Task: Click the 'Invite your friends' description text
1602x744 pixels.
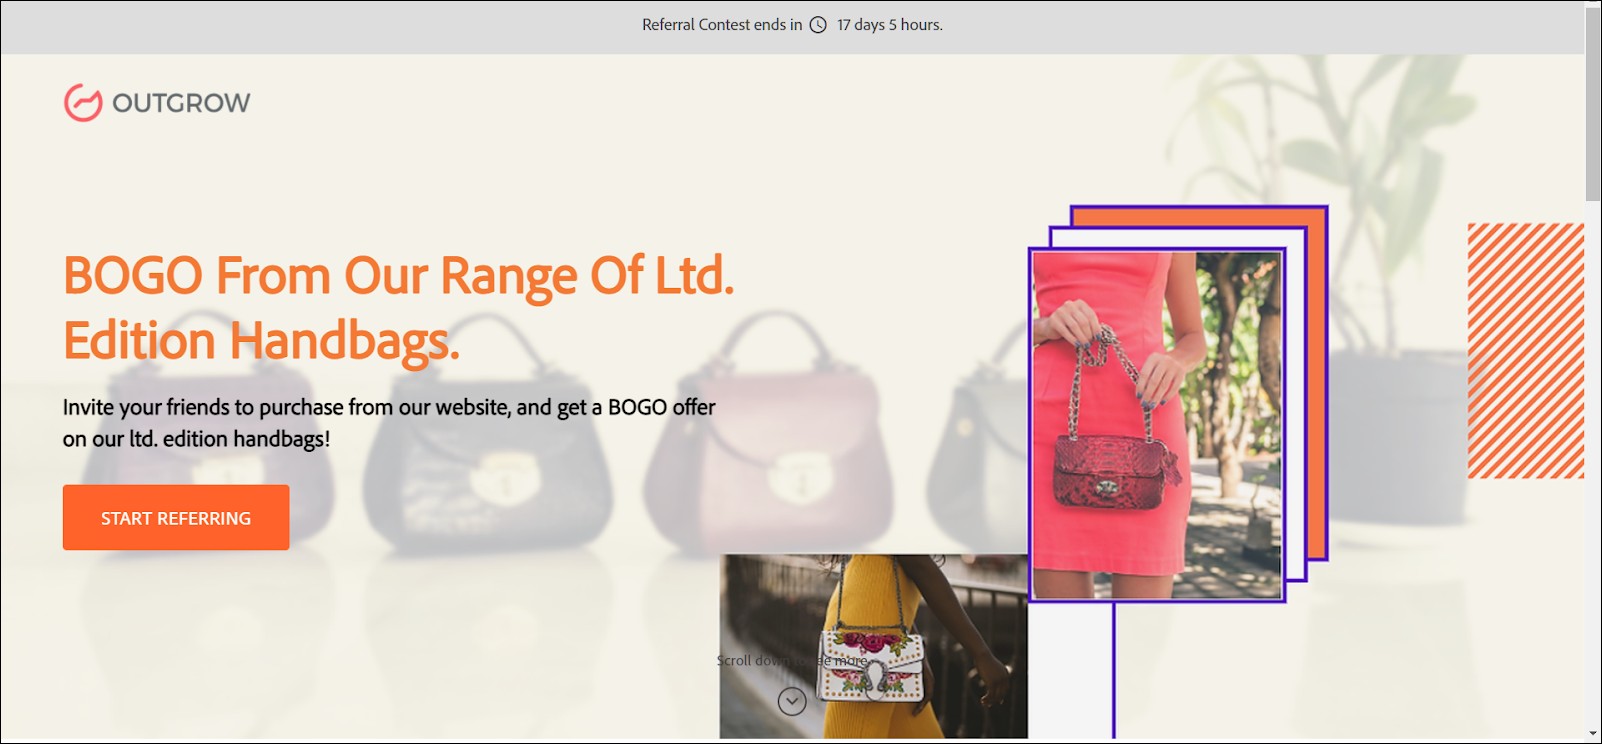Action: click(x=388, y=423)
